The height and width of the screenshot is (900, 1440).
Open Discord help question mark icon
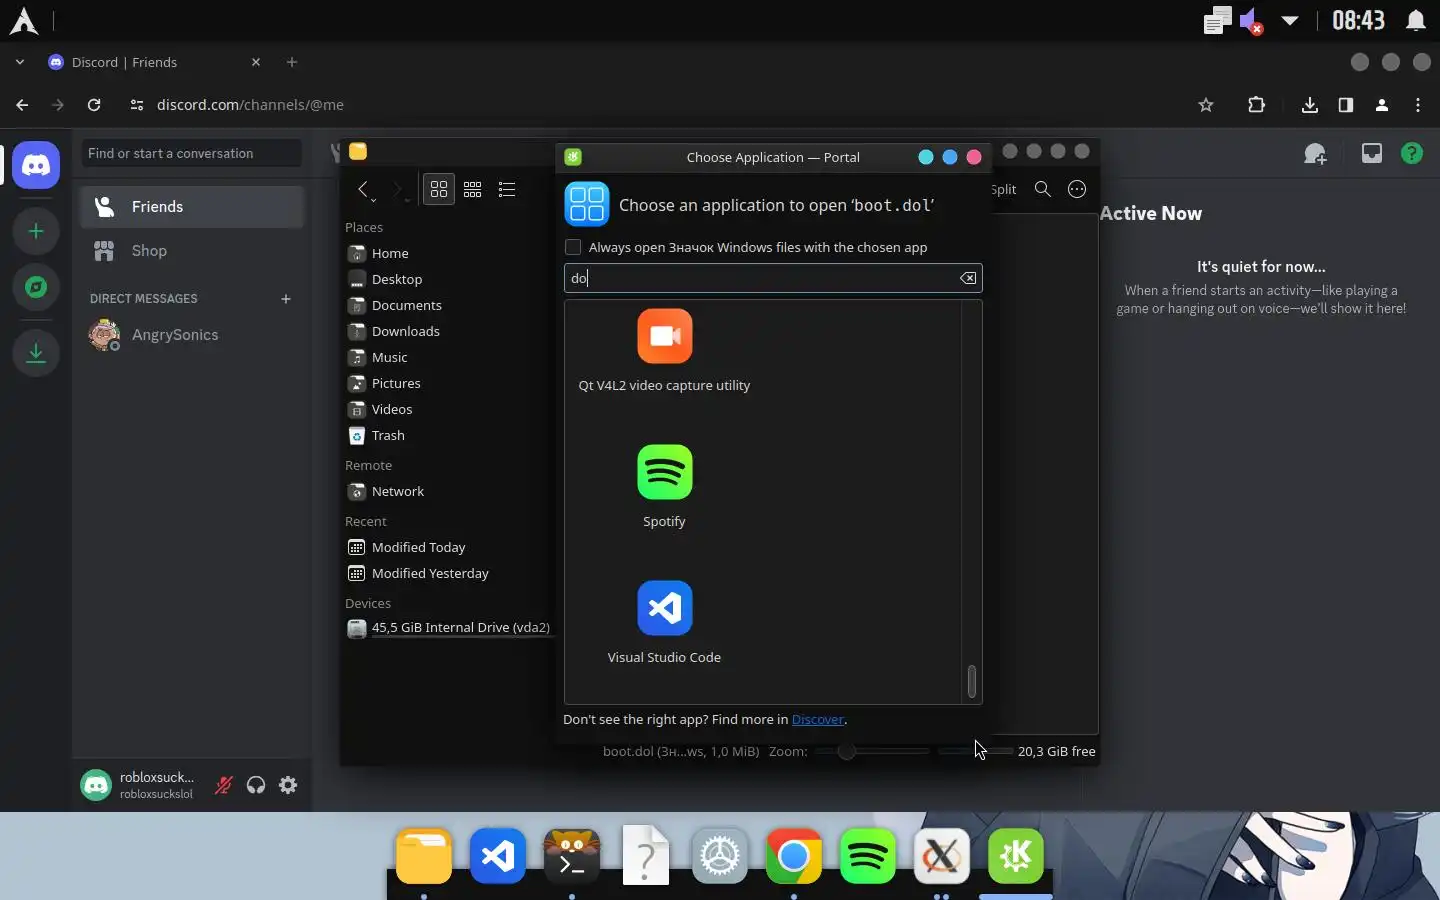click(1412, 153)
